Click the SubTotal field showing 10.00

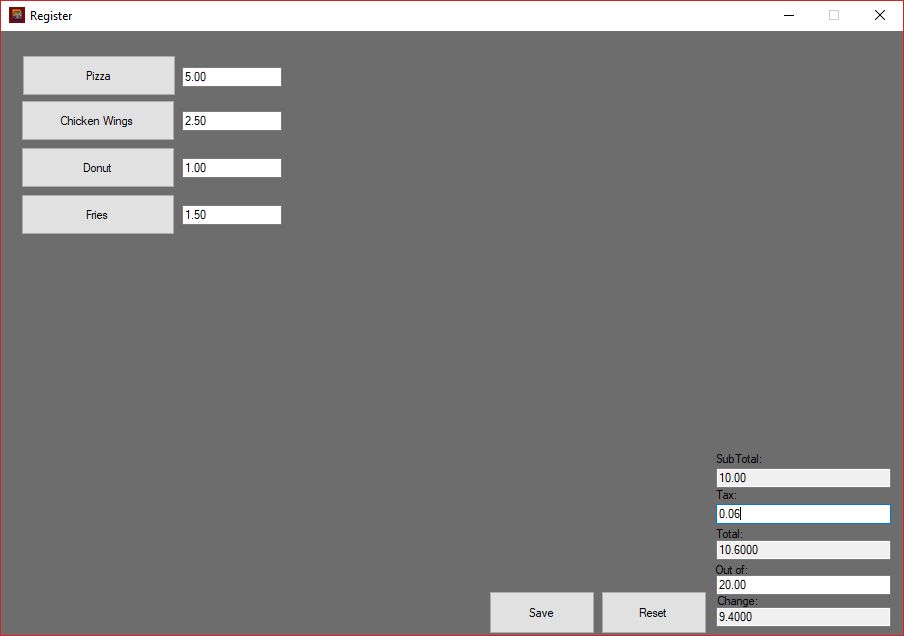tap(803, 477)
